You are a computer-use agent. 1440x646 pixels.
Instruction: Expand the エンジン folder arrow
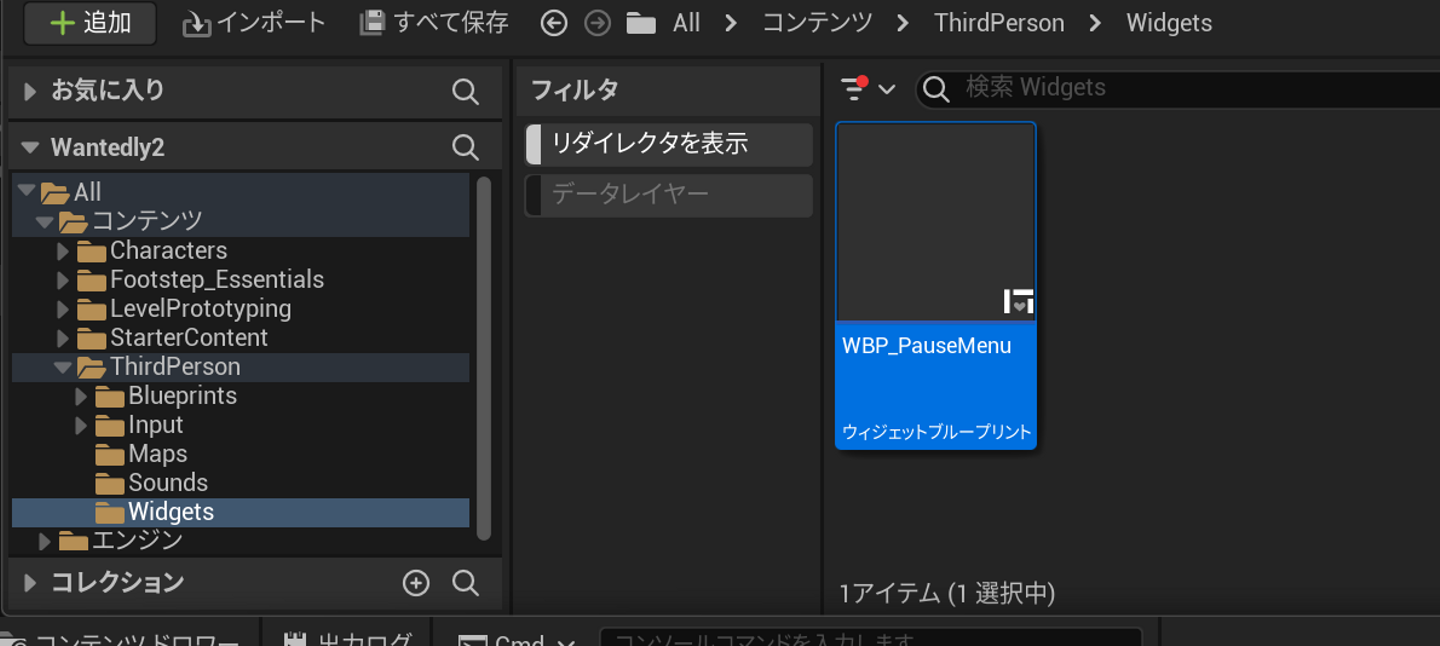pyautogui.click(x=44, y=541)
